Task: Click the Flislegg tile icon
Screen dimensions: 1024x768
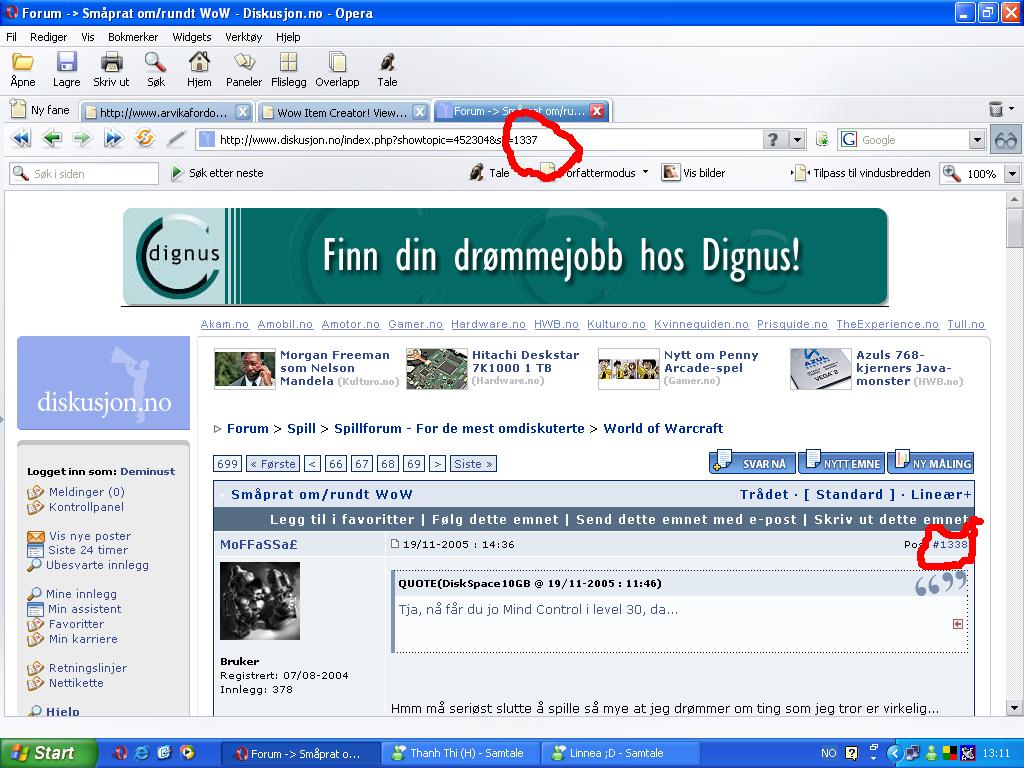Action: click(288, 62)
